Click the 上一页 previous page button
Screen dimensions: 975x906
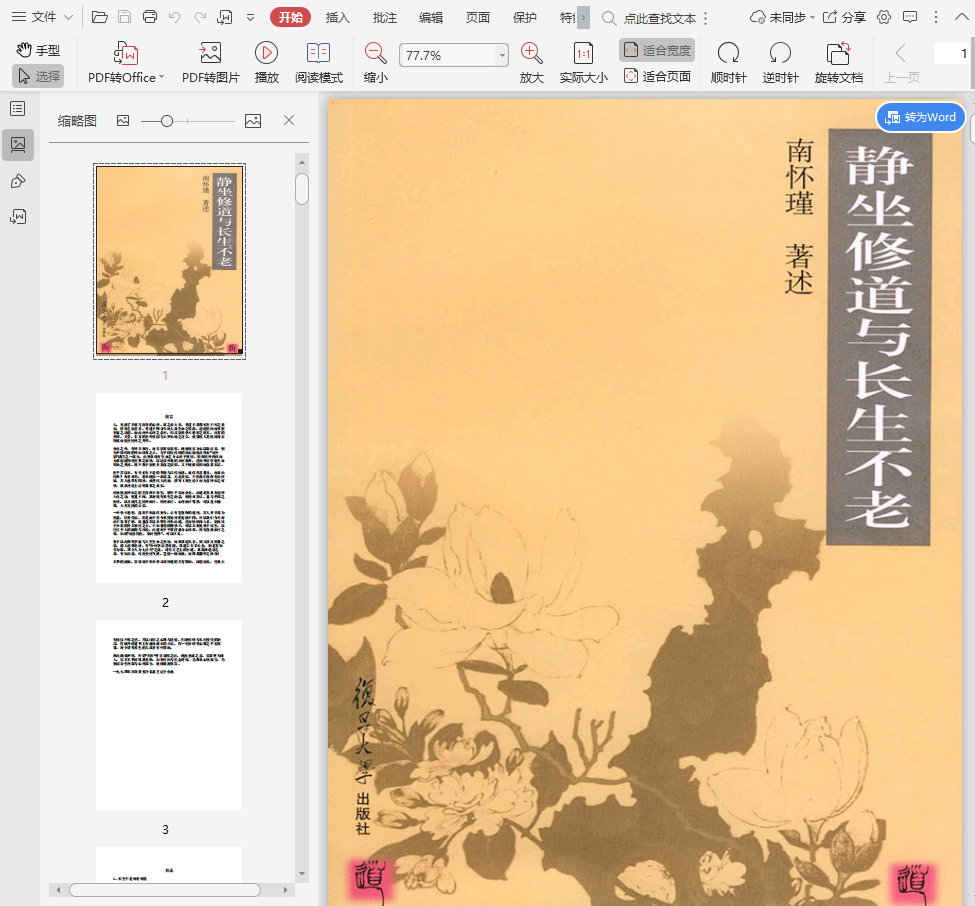tap(902, 62)
